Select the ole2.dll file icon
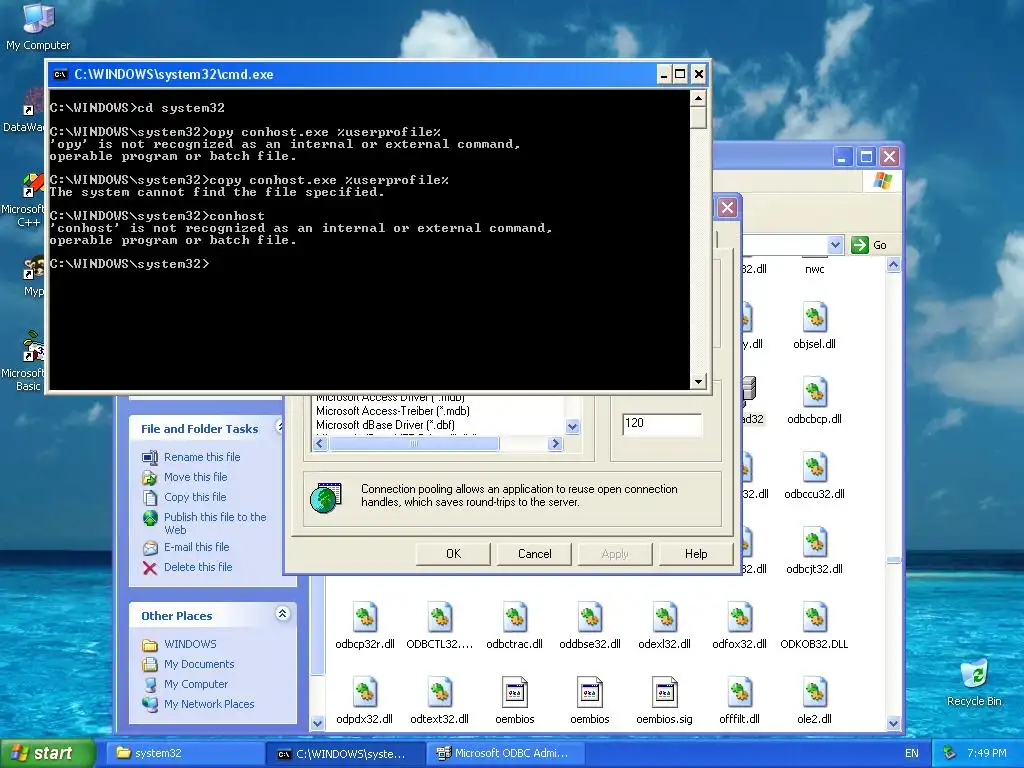This screenshot has height=768, width=1024. [x=814, y=693]
